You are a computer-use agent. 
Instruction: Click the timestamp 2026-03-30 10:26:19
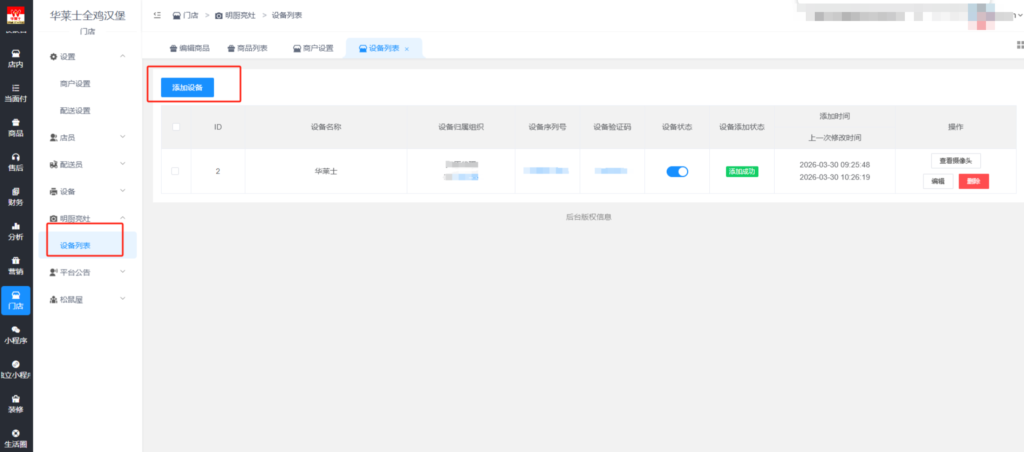(x=835, y=177)
